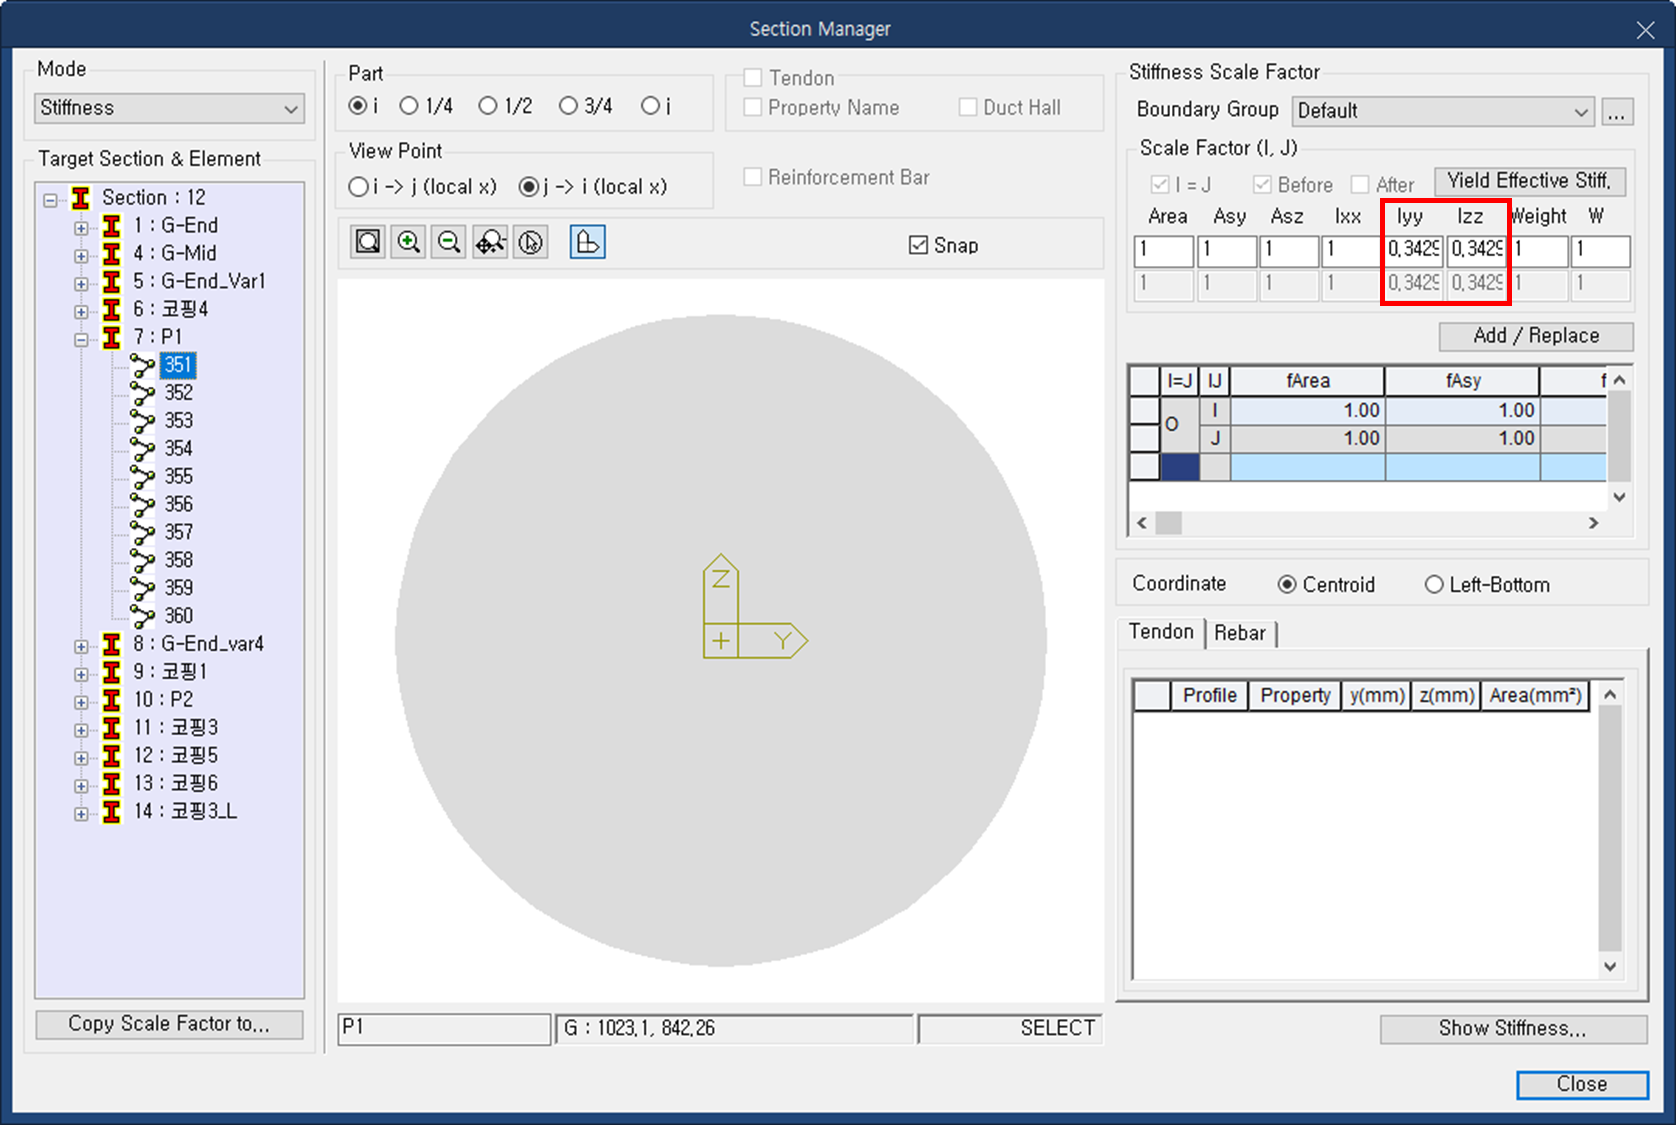Screen dimensions: 1676x1125
Task: Click the Section 12 root icon
Action: click(81, 198)
